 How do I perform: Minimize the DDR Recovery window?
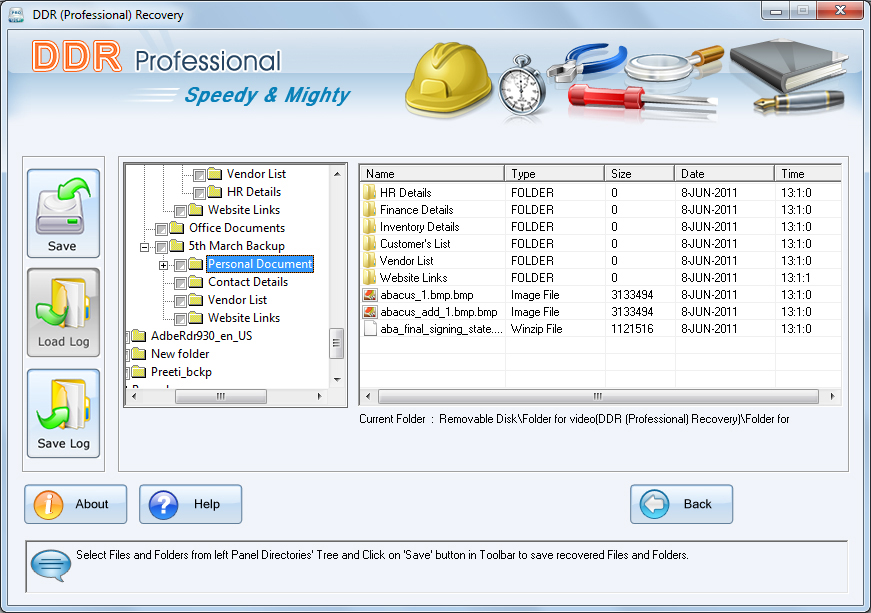tap(777, 11)
